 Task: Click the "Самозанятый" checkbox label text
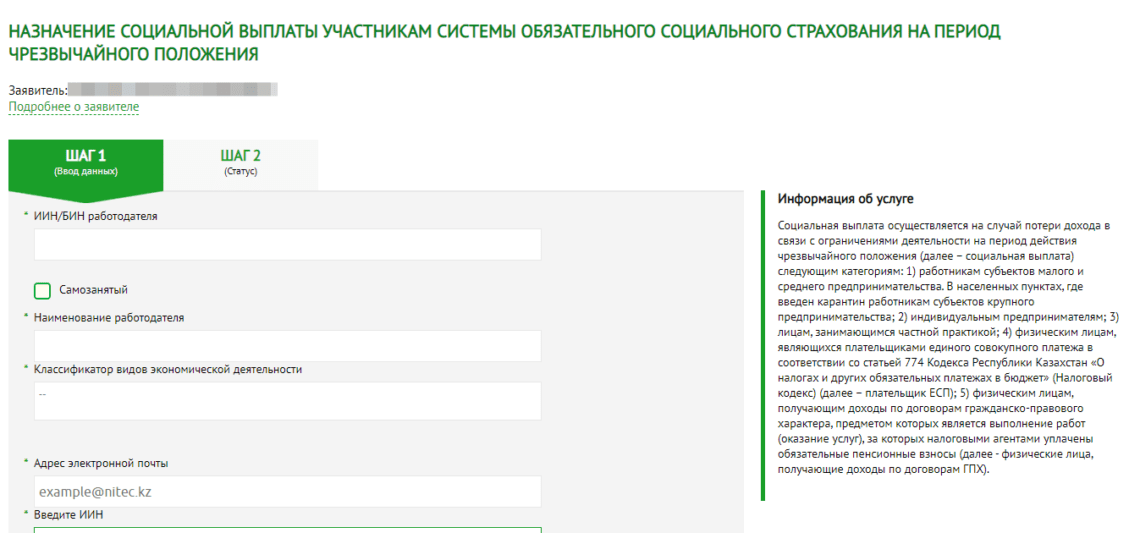point(93,290)
